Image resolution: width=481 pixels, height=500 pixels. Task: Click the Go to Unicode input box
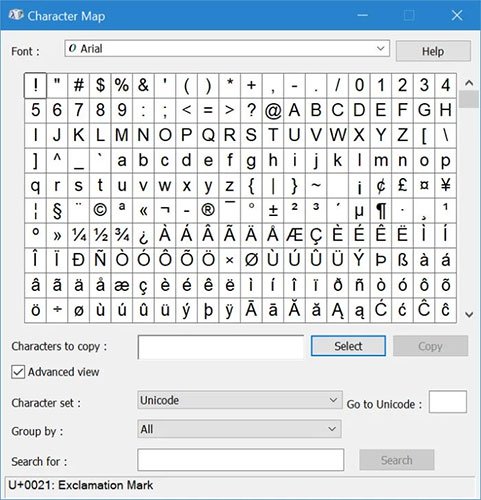pos(448,402)
